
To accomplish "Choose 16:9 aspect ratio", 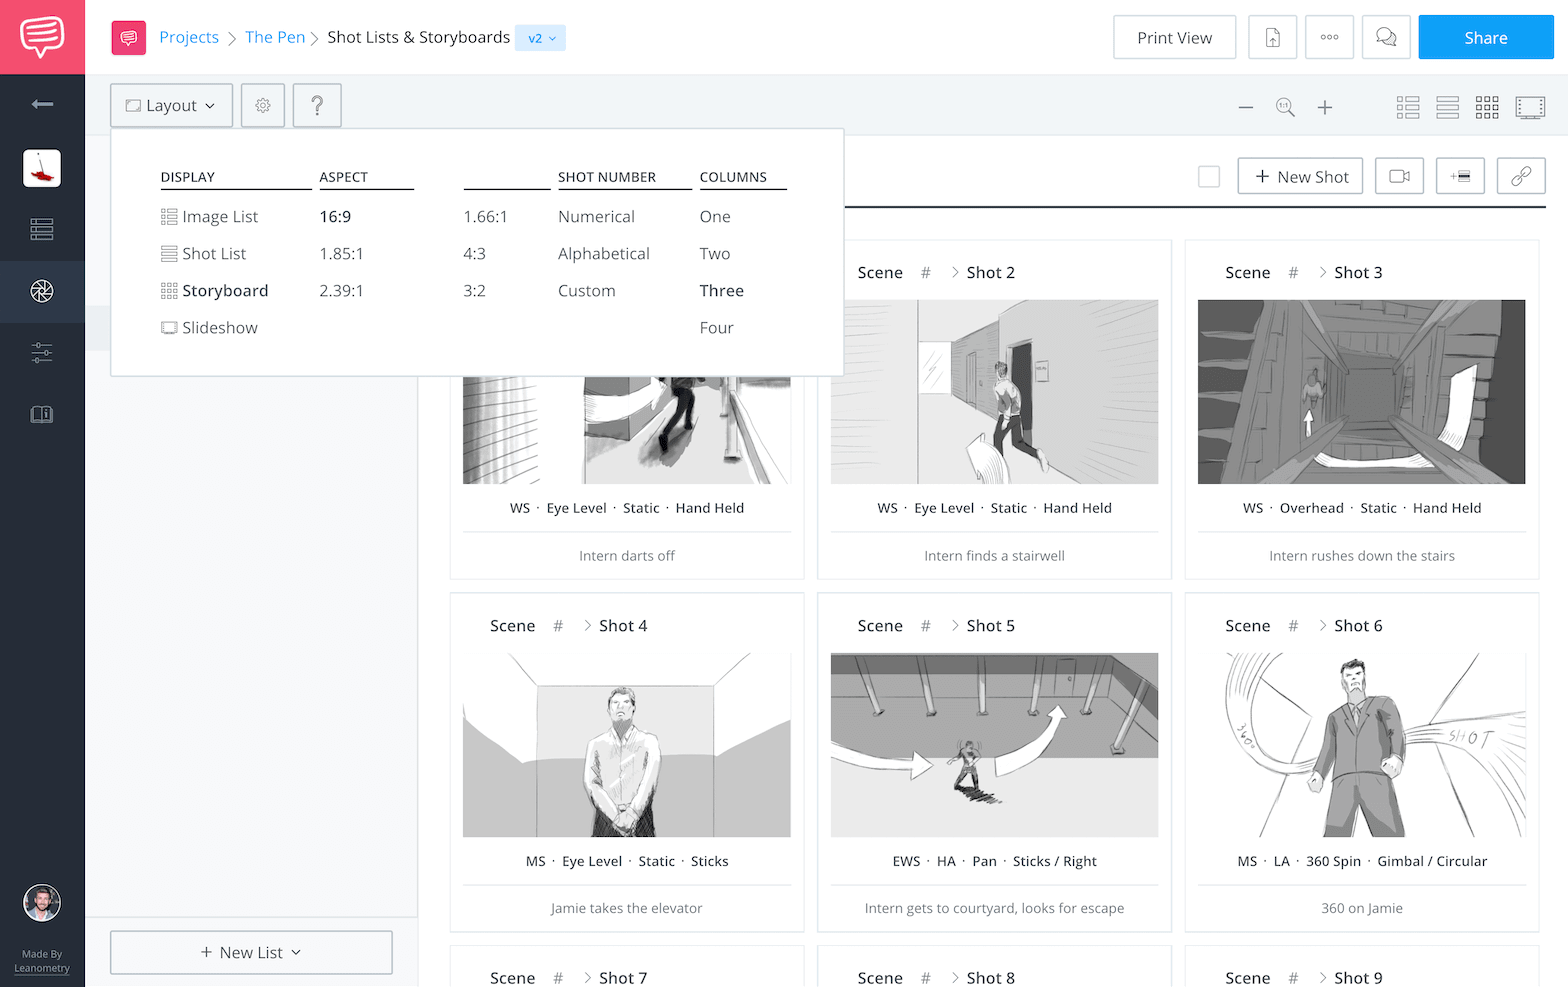I will pos(335,217).
